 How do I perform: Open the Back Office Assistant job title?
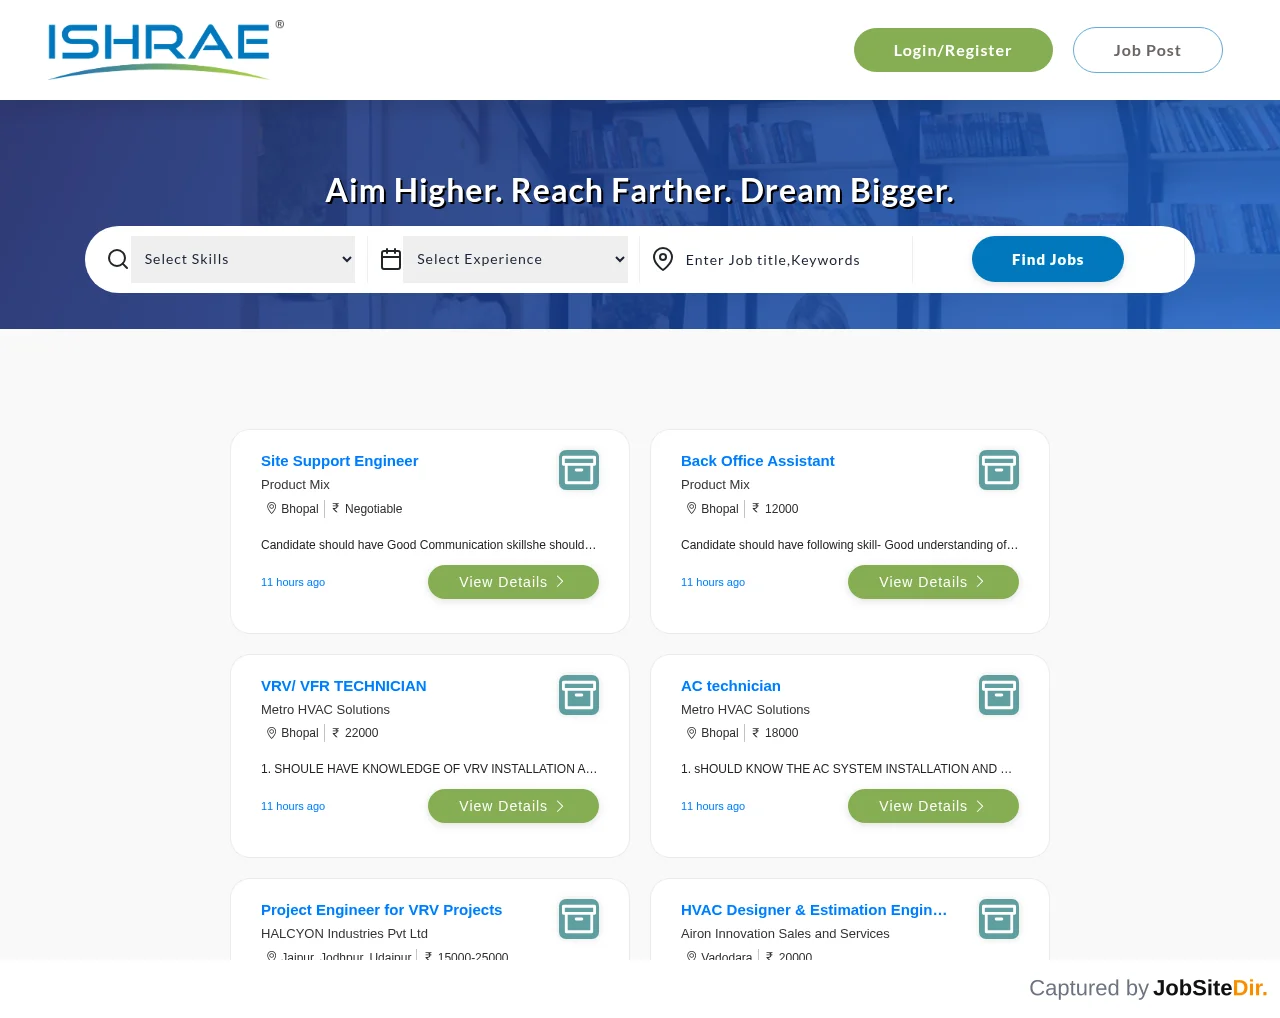pos(758,461)
